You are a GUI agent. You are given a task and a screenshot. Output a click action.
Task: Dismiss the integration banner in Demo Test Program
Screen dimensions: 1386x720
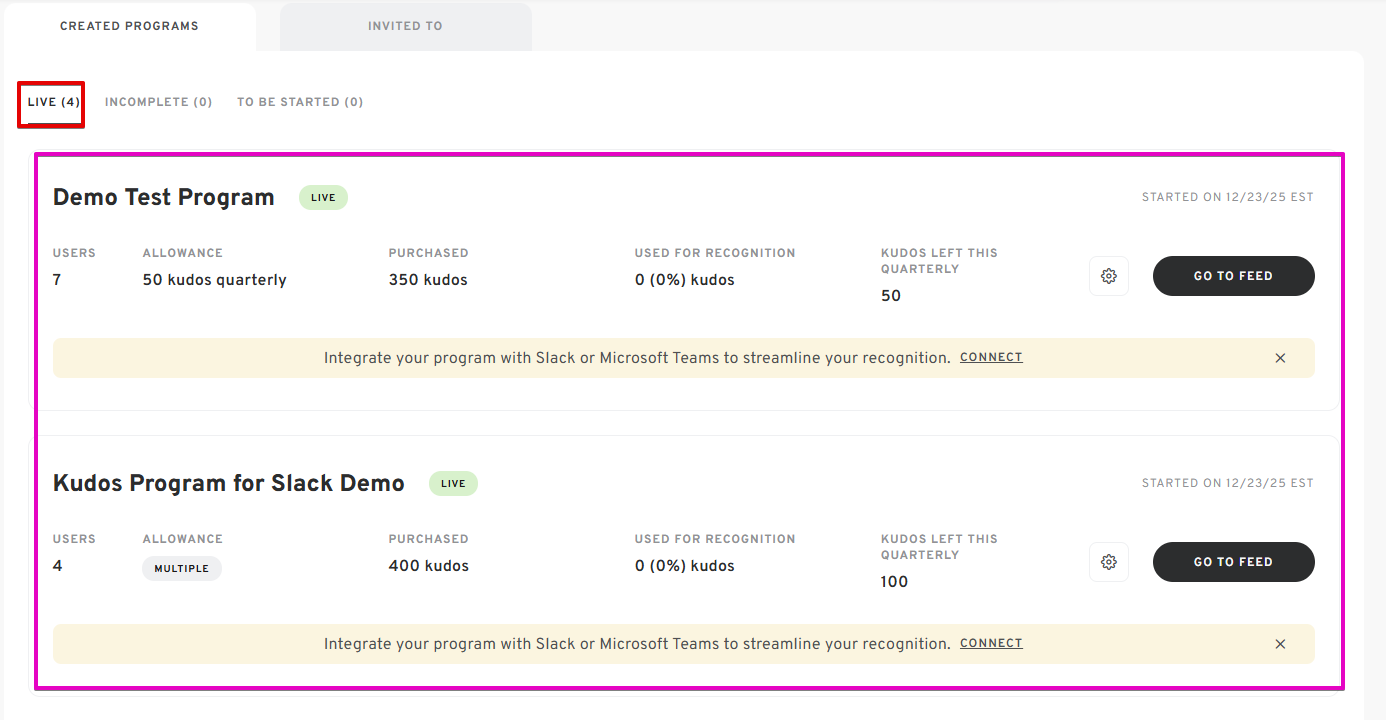click(1280, 358)
